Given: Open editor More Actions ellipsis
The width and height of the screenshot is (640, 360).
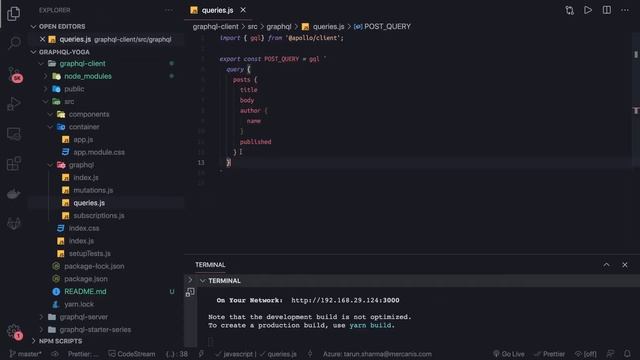Looking at the screenshot, I should 625,10.
